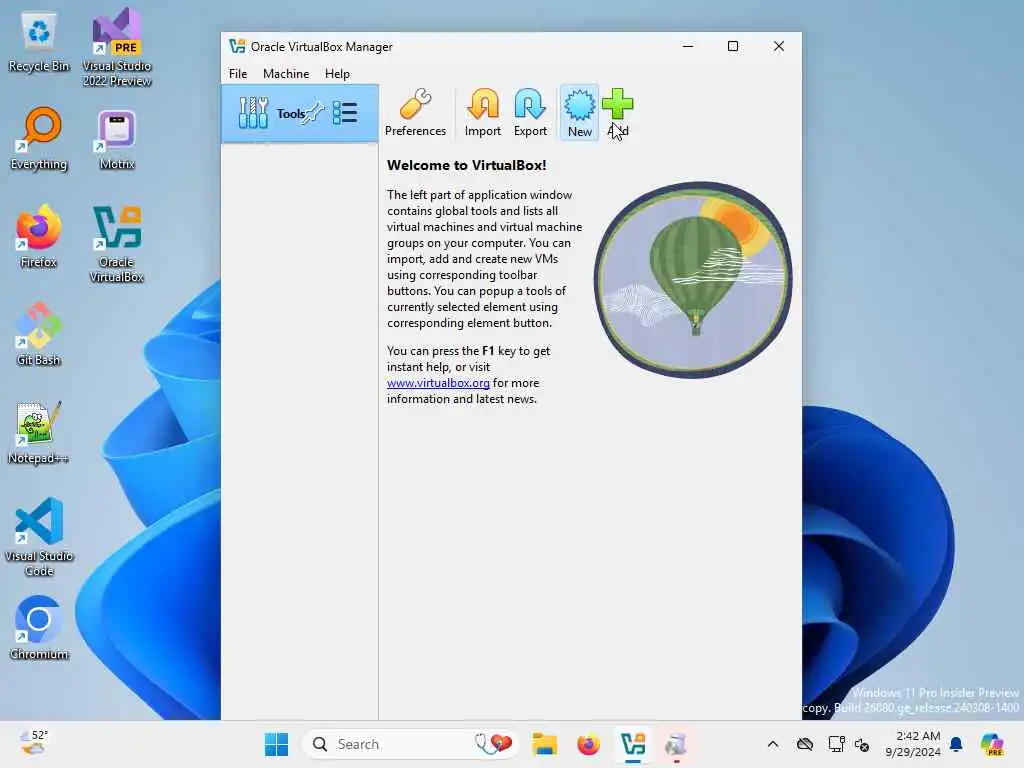This screenshot has width=1024, height=768.
Task: Click the VirtualBox title bar logo
Action: tap(237, 46)
